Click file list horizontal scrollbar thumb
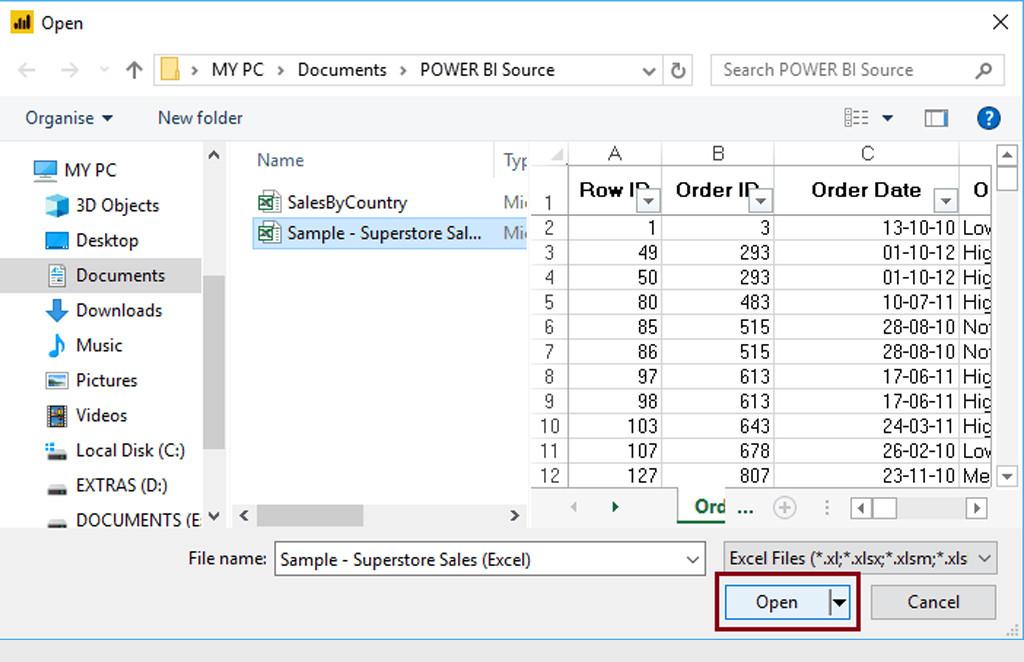 [310, 516]
